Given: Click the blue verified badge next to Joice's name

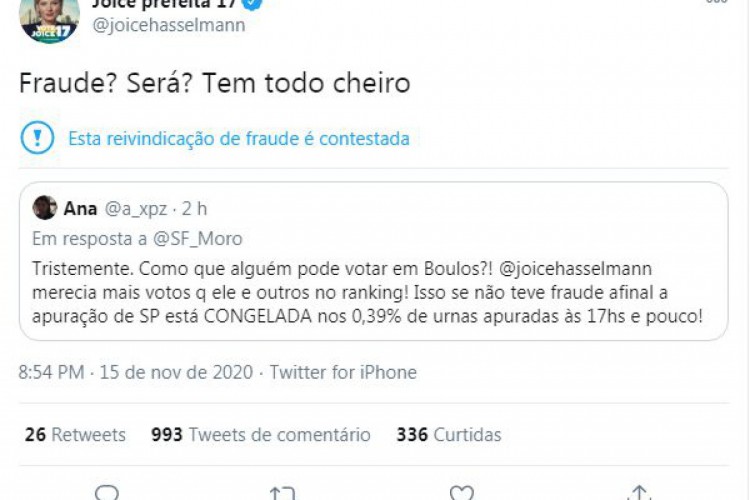Looking at the screenshot, I should click(254, 4).
